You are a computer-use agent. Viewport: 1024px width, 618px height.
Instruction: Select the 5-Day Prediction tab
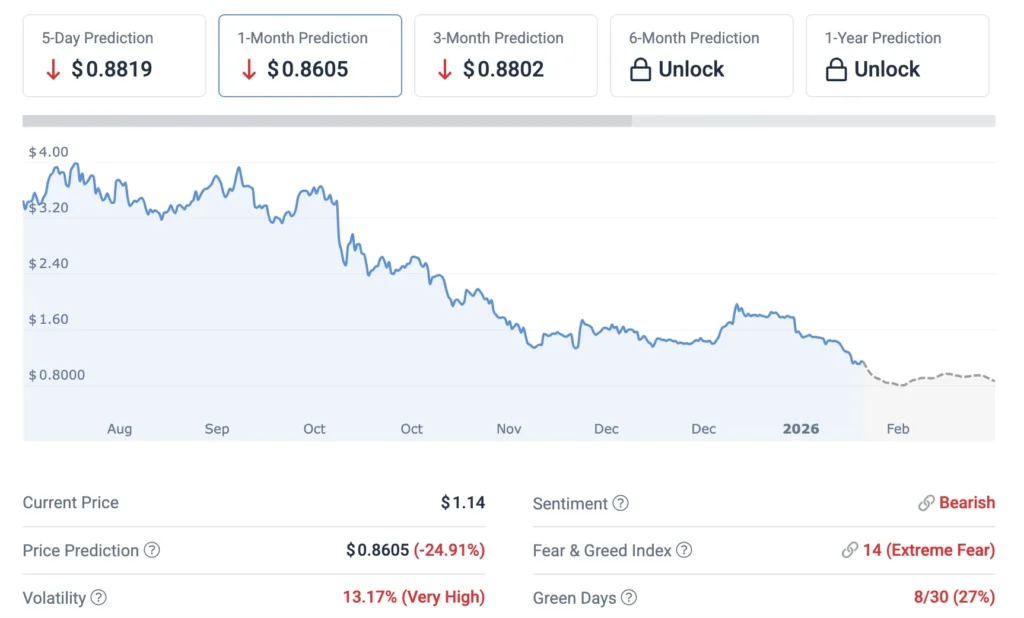tap(113, 55)
